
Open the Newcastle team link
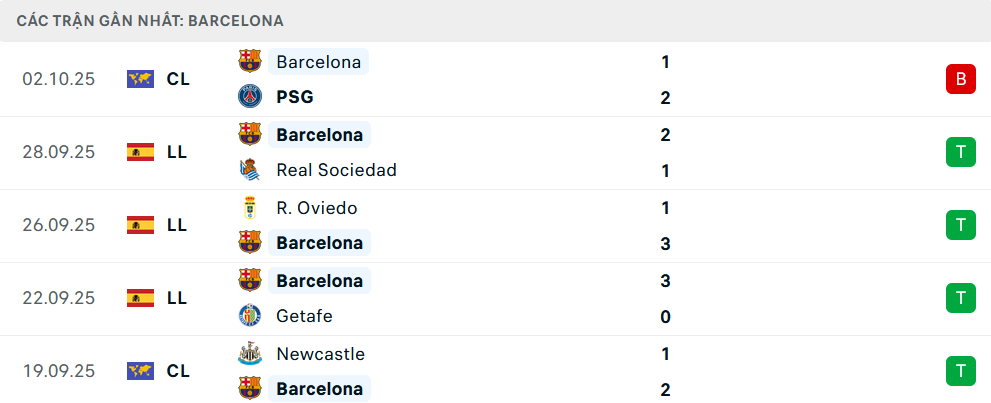click(x=320, y=354)
